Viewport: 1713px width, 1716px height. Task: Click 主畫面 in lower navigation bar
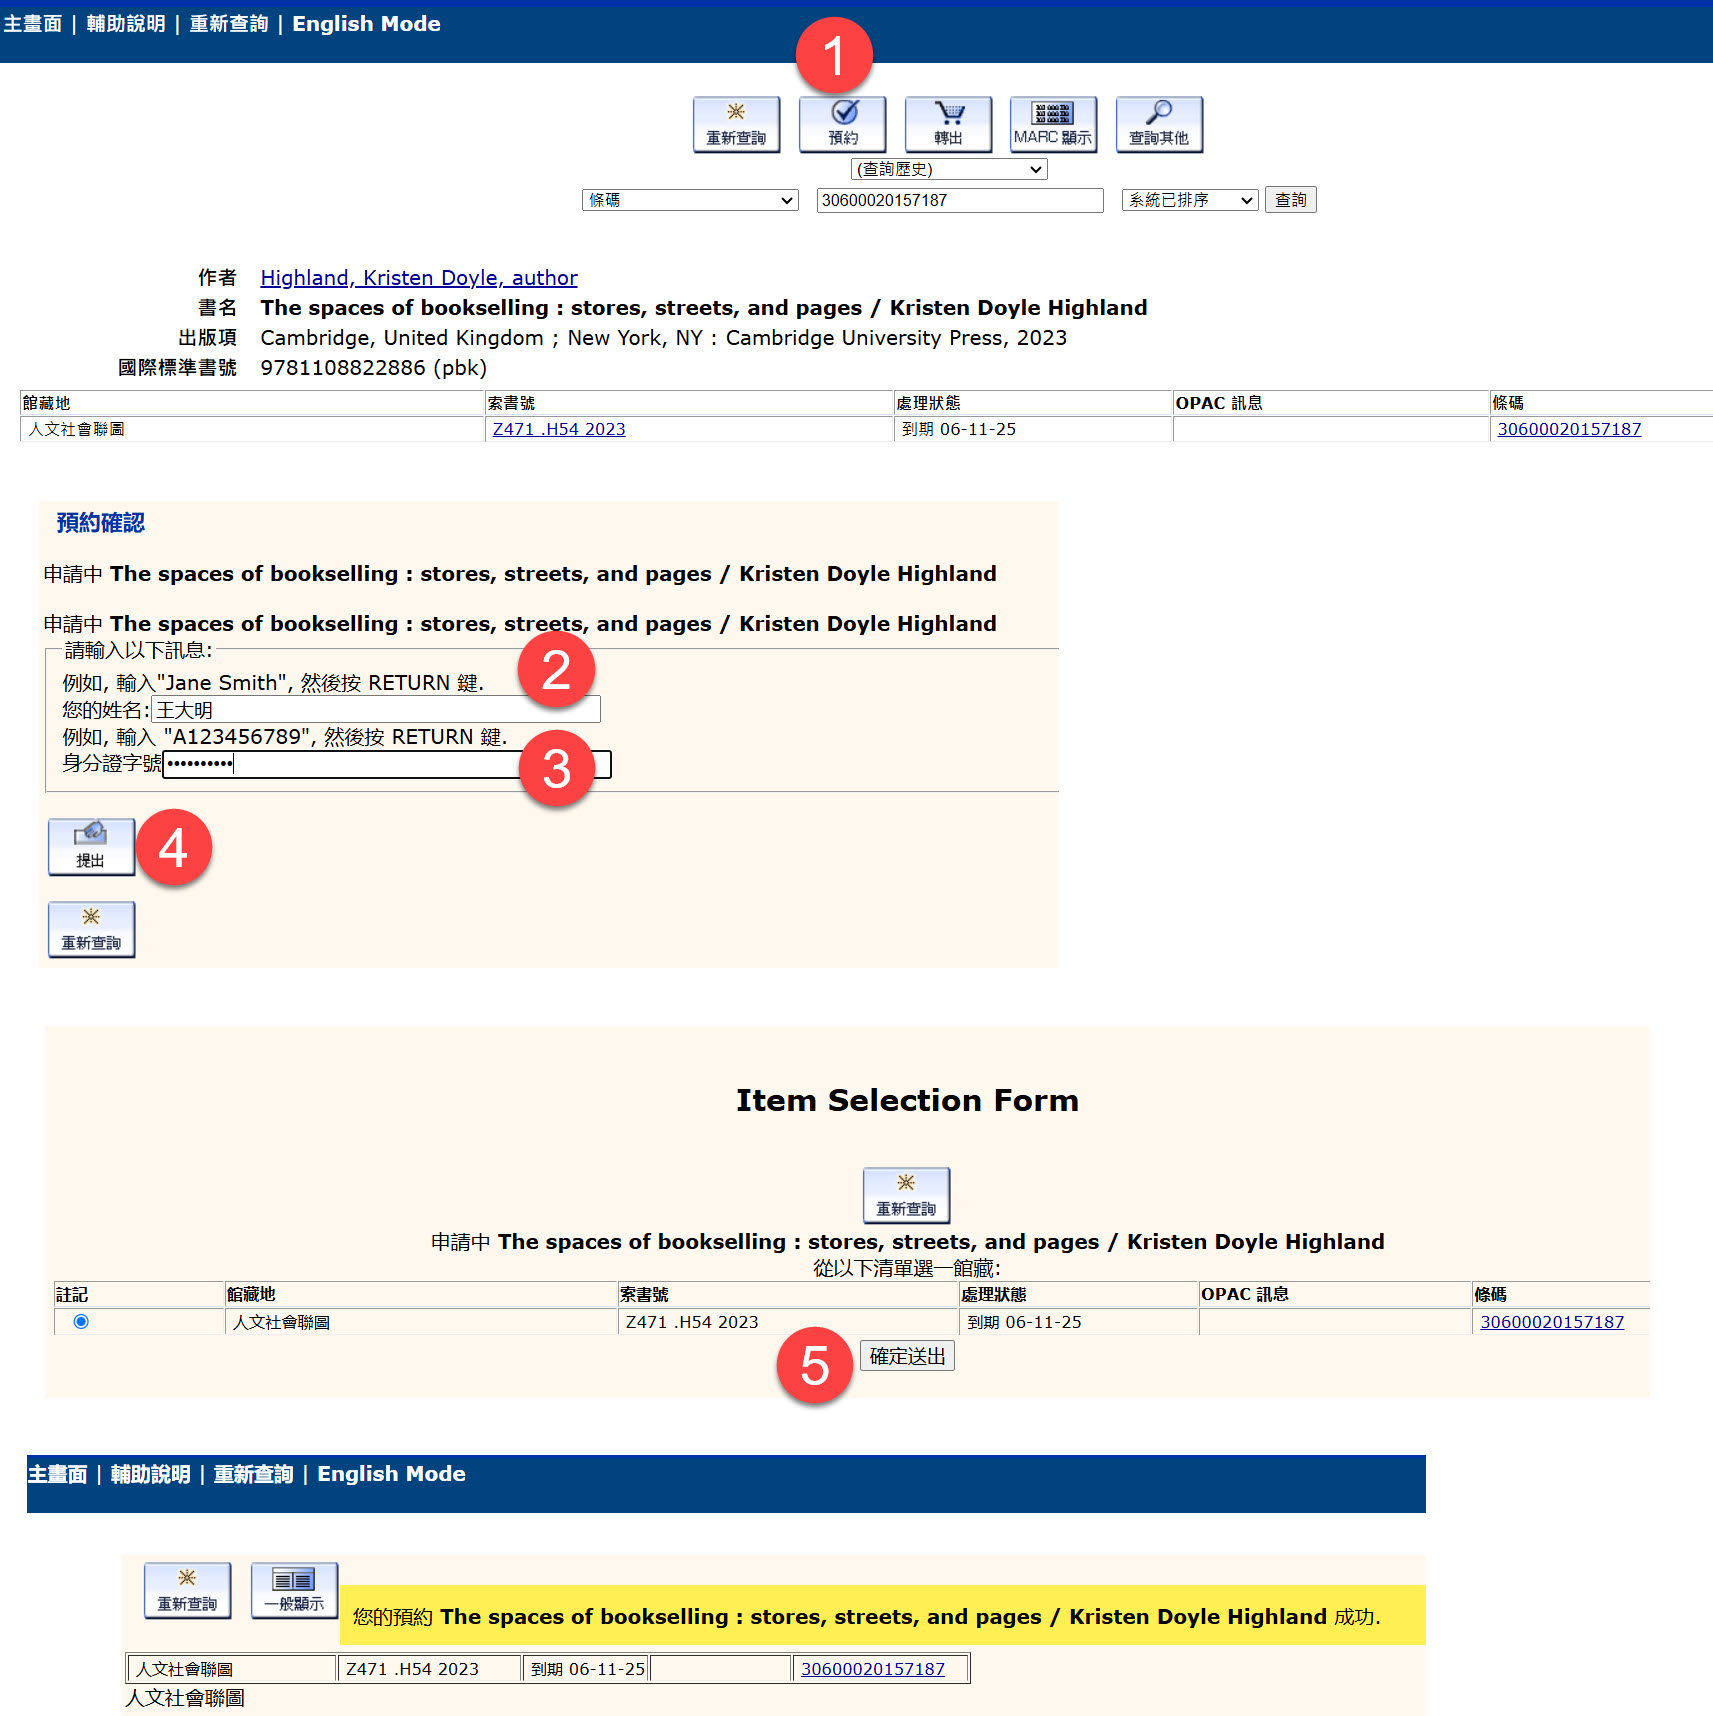click(x=57, y=1474)
